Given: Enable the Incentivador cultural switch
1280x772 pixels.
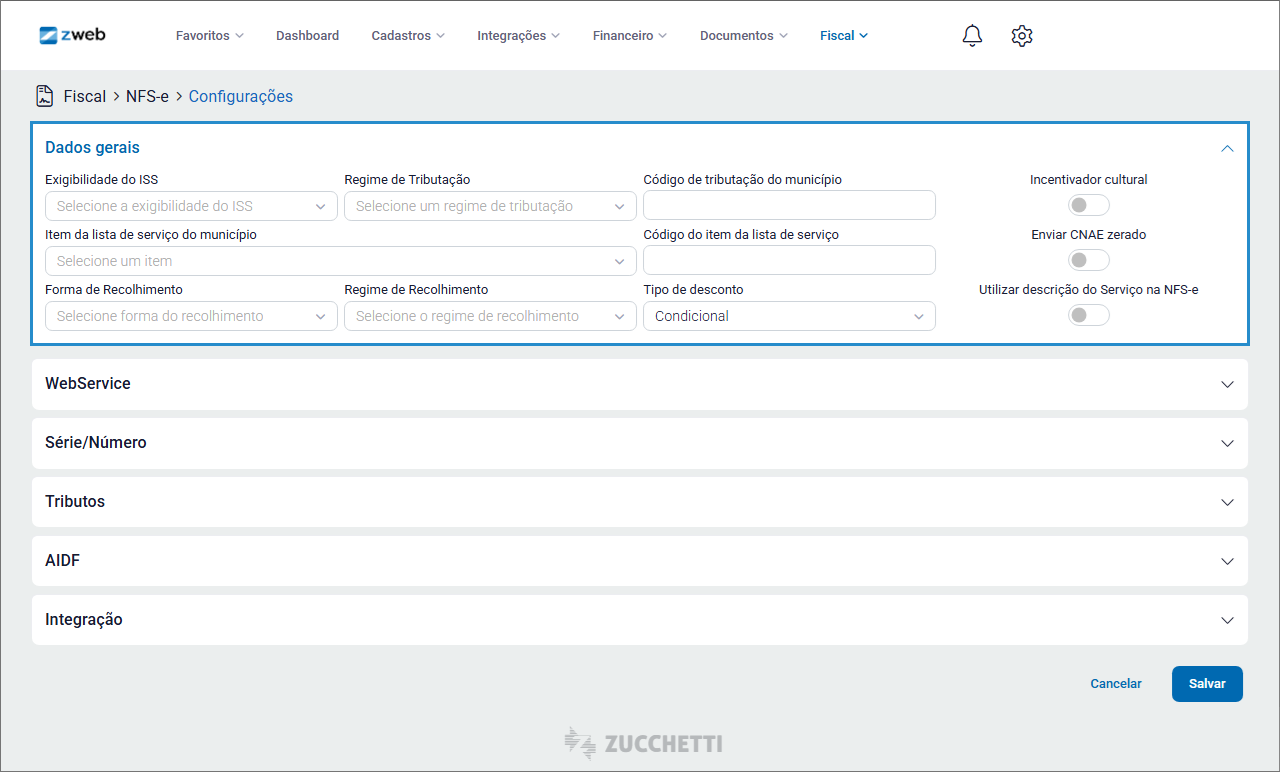Looking at the screenshot, I should (x=1088, y=206).
